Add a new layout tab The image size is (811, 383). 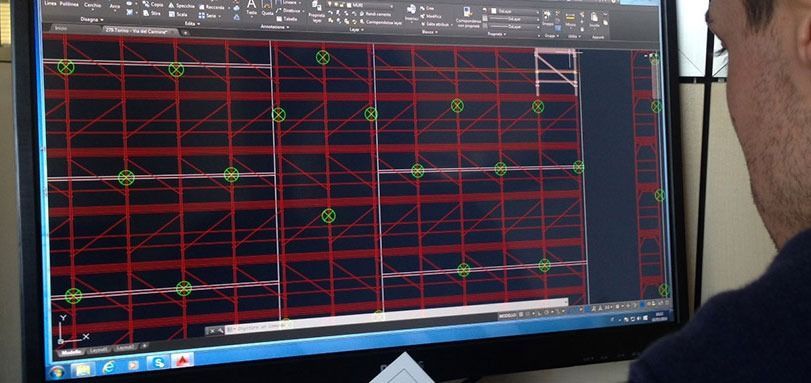144,345
